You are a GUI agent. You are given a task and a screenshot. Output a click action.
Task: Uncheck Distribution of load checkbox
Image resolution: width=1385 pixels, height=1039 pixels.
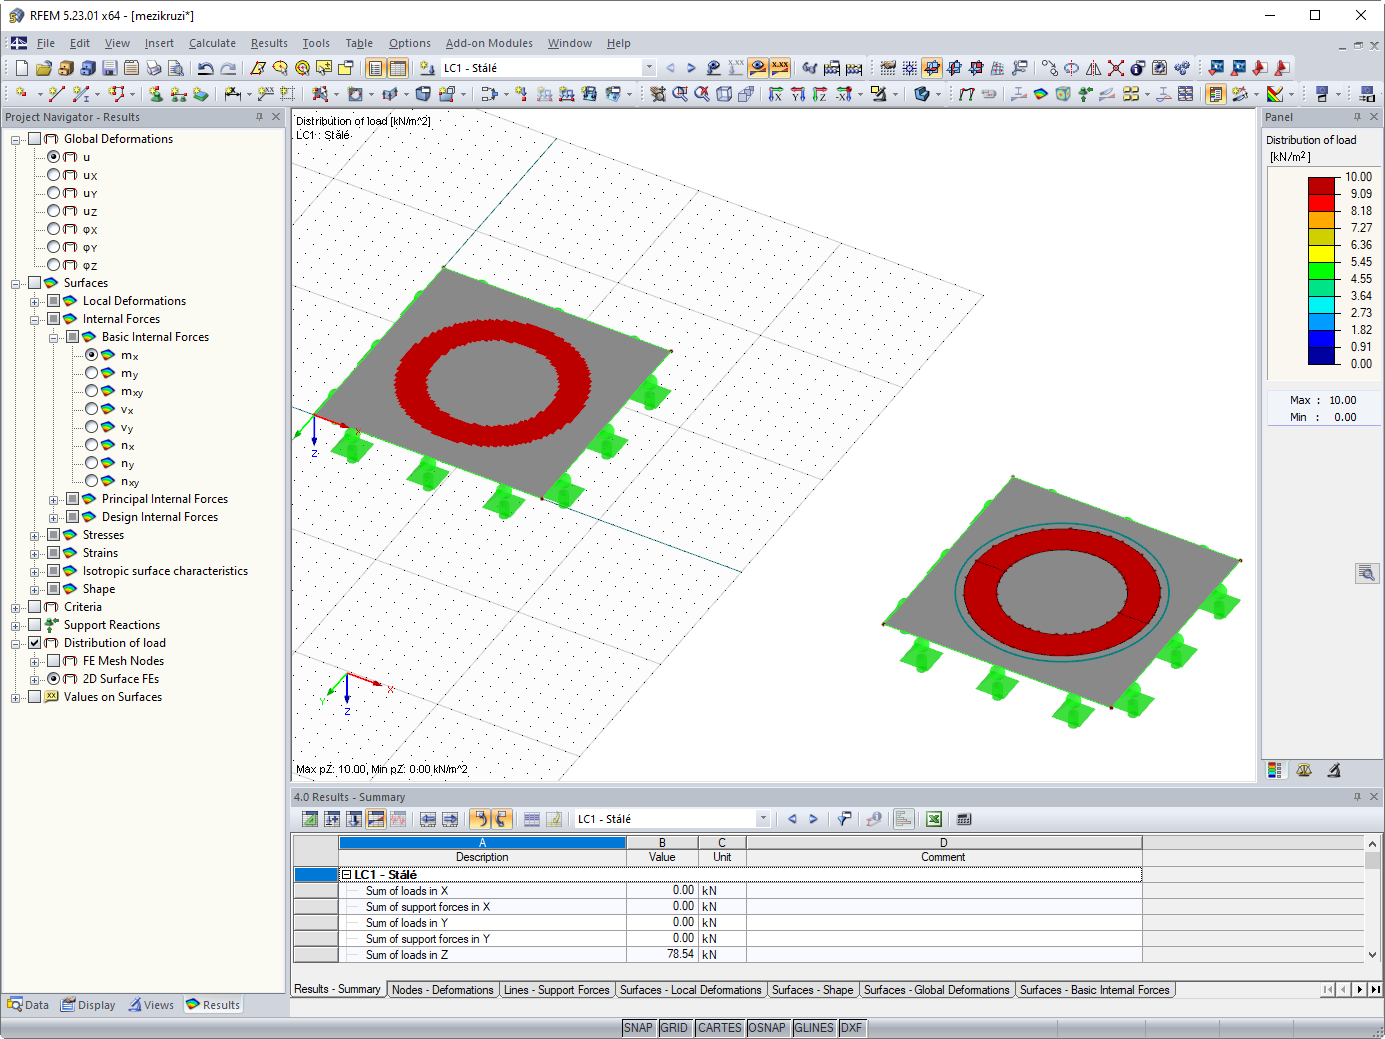tap(35, 643)
